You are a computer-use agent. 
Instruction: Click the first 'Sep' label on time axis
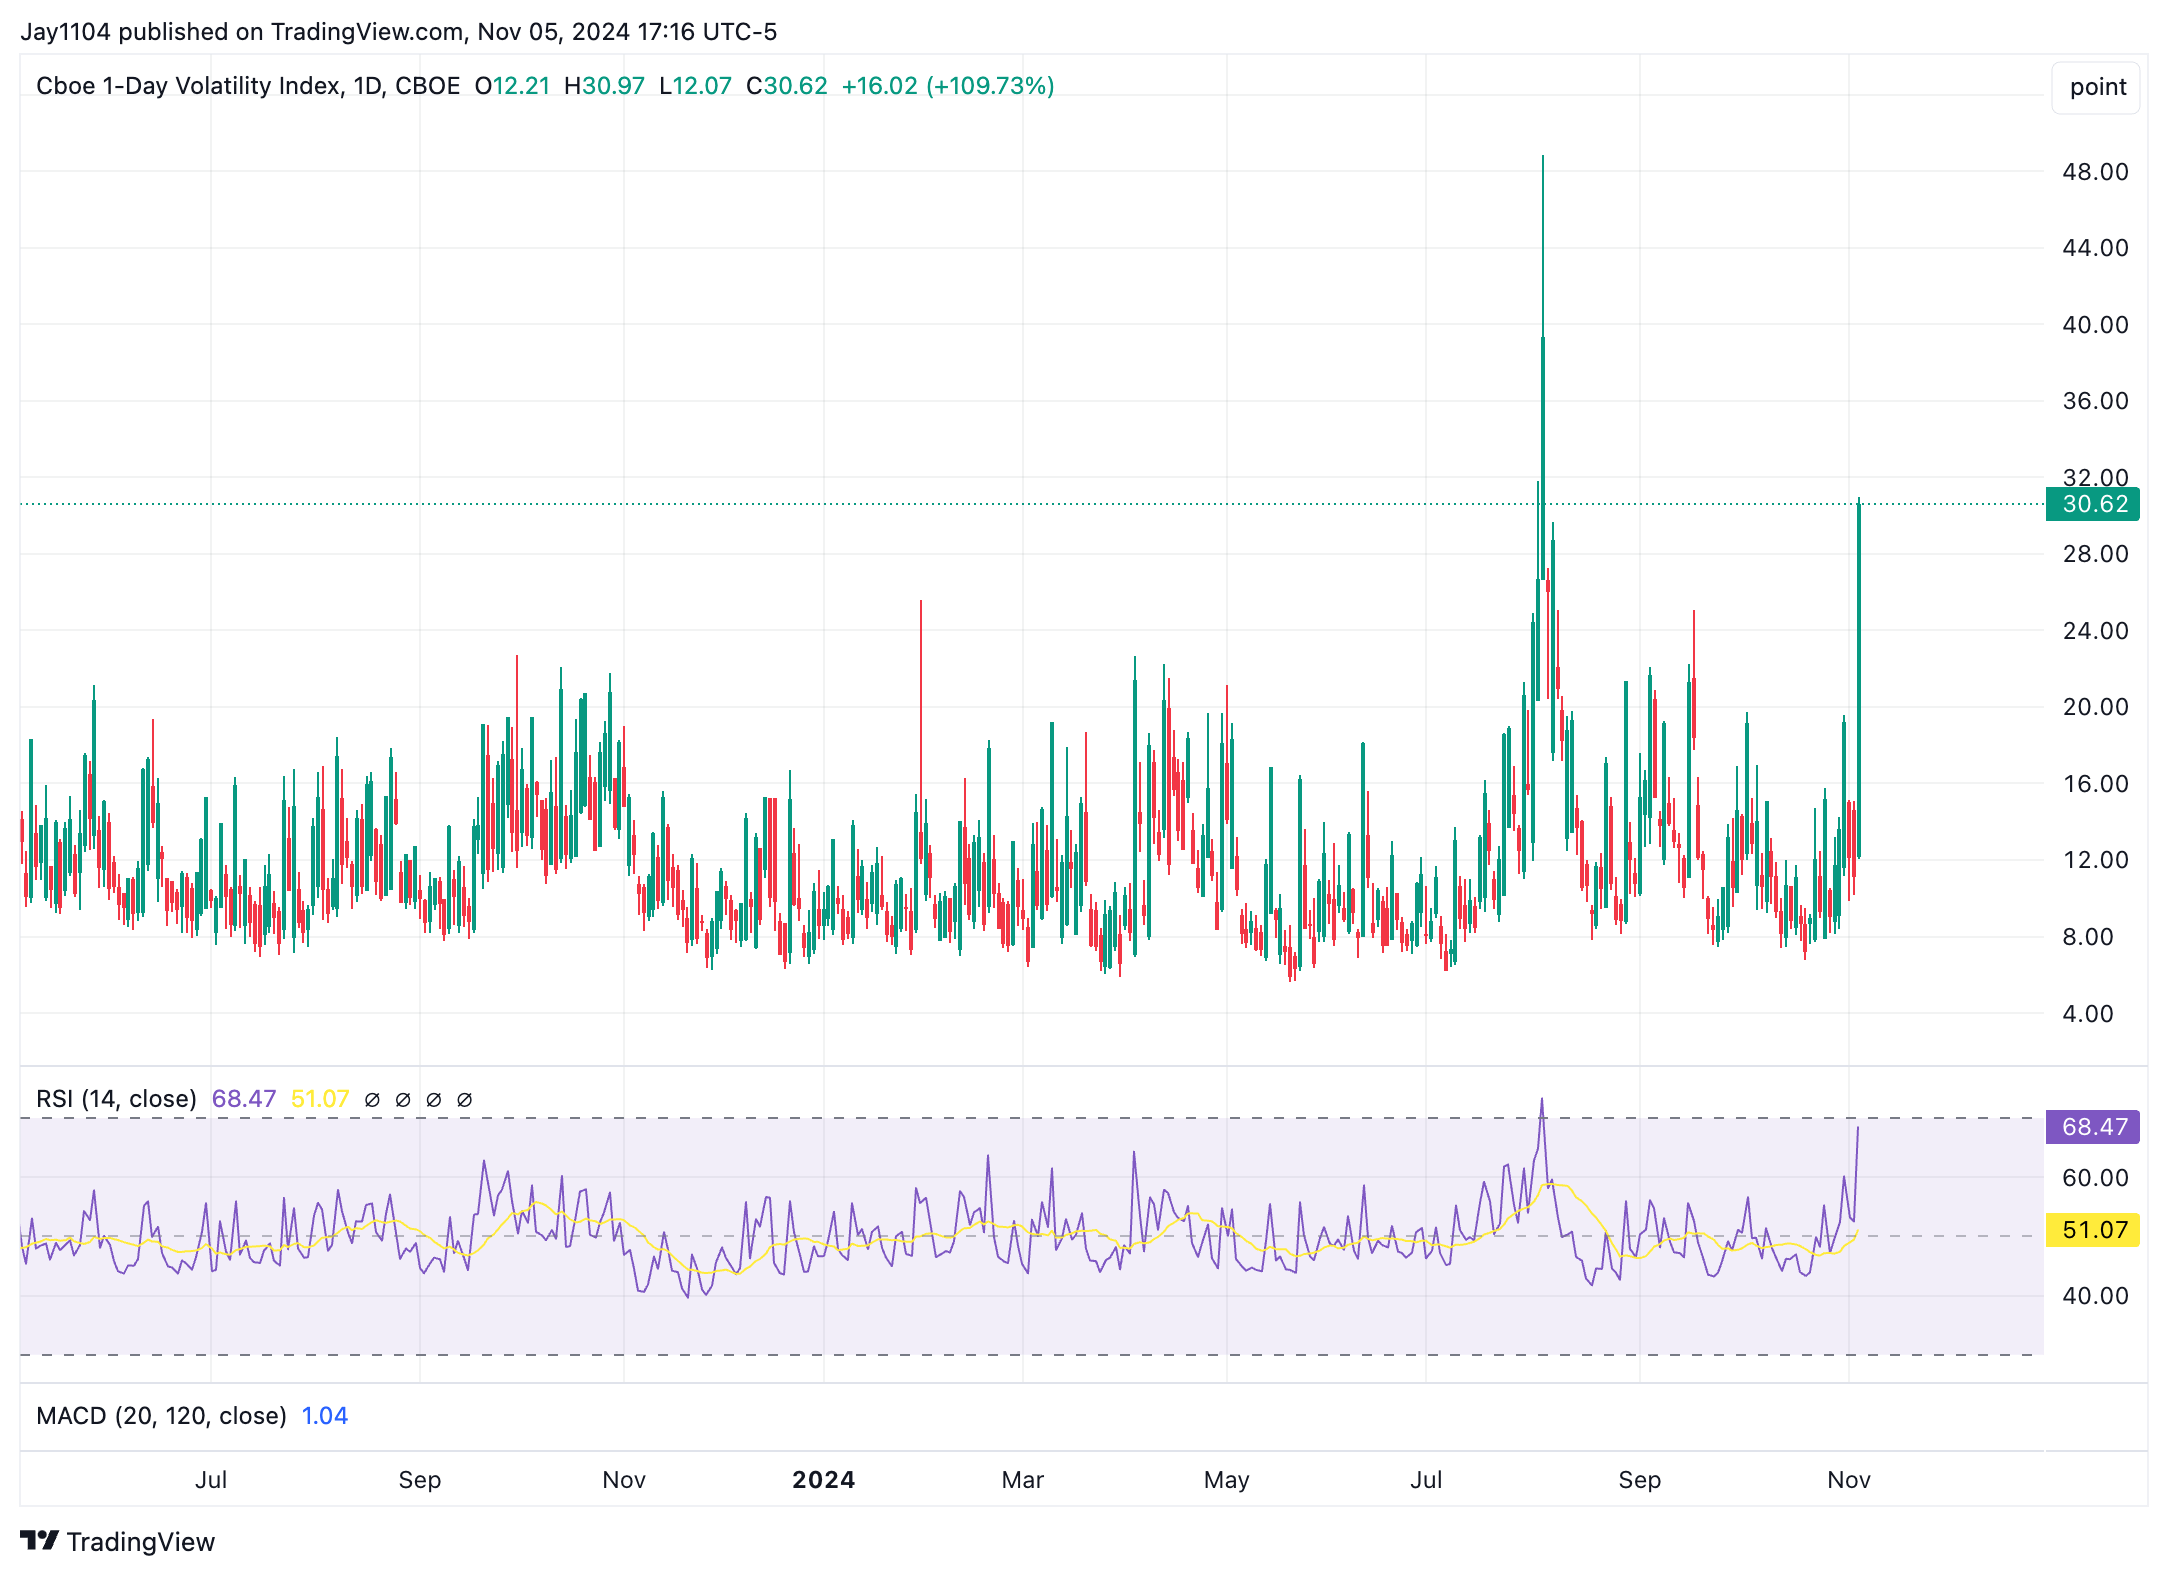(420, 1480)
